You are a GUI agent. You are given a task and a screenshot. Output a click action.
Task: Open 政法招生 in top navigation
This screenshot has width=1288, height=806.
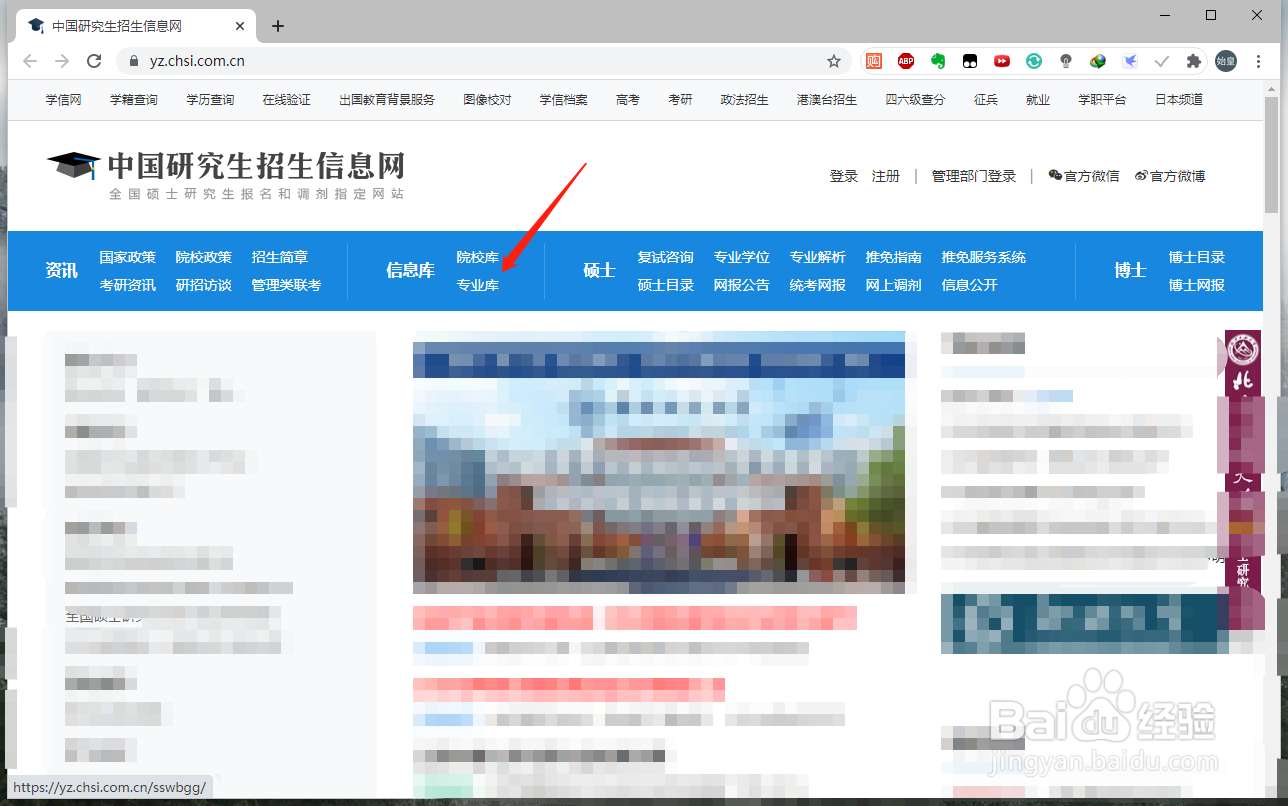click(745, 100)
